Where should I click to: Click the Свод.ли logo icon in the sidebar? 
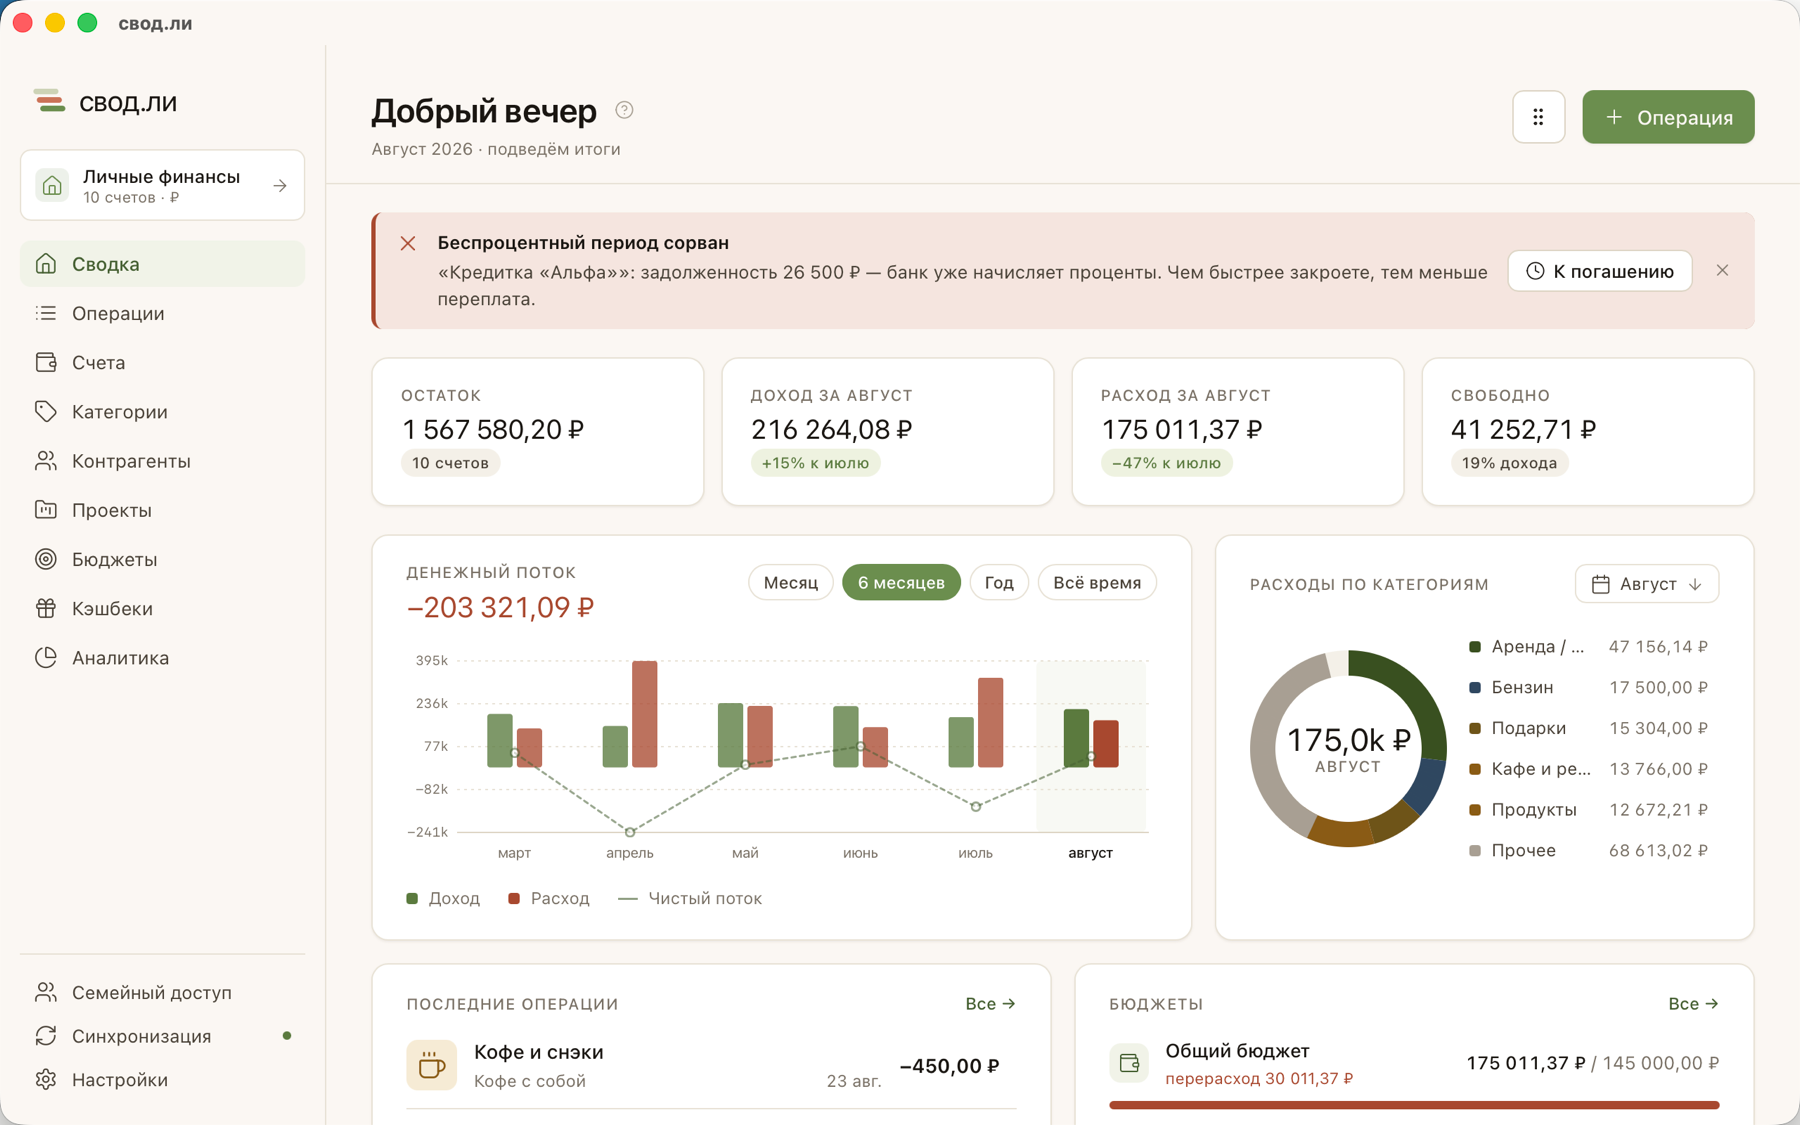48,101
